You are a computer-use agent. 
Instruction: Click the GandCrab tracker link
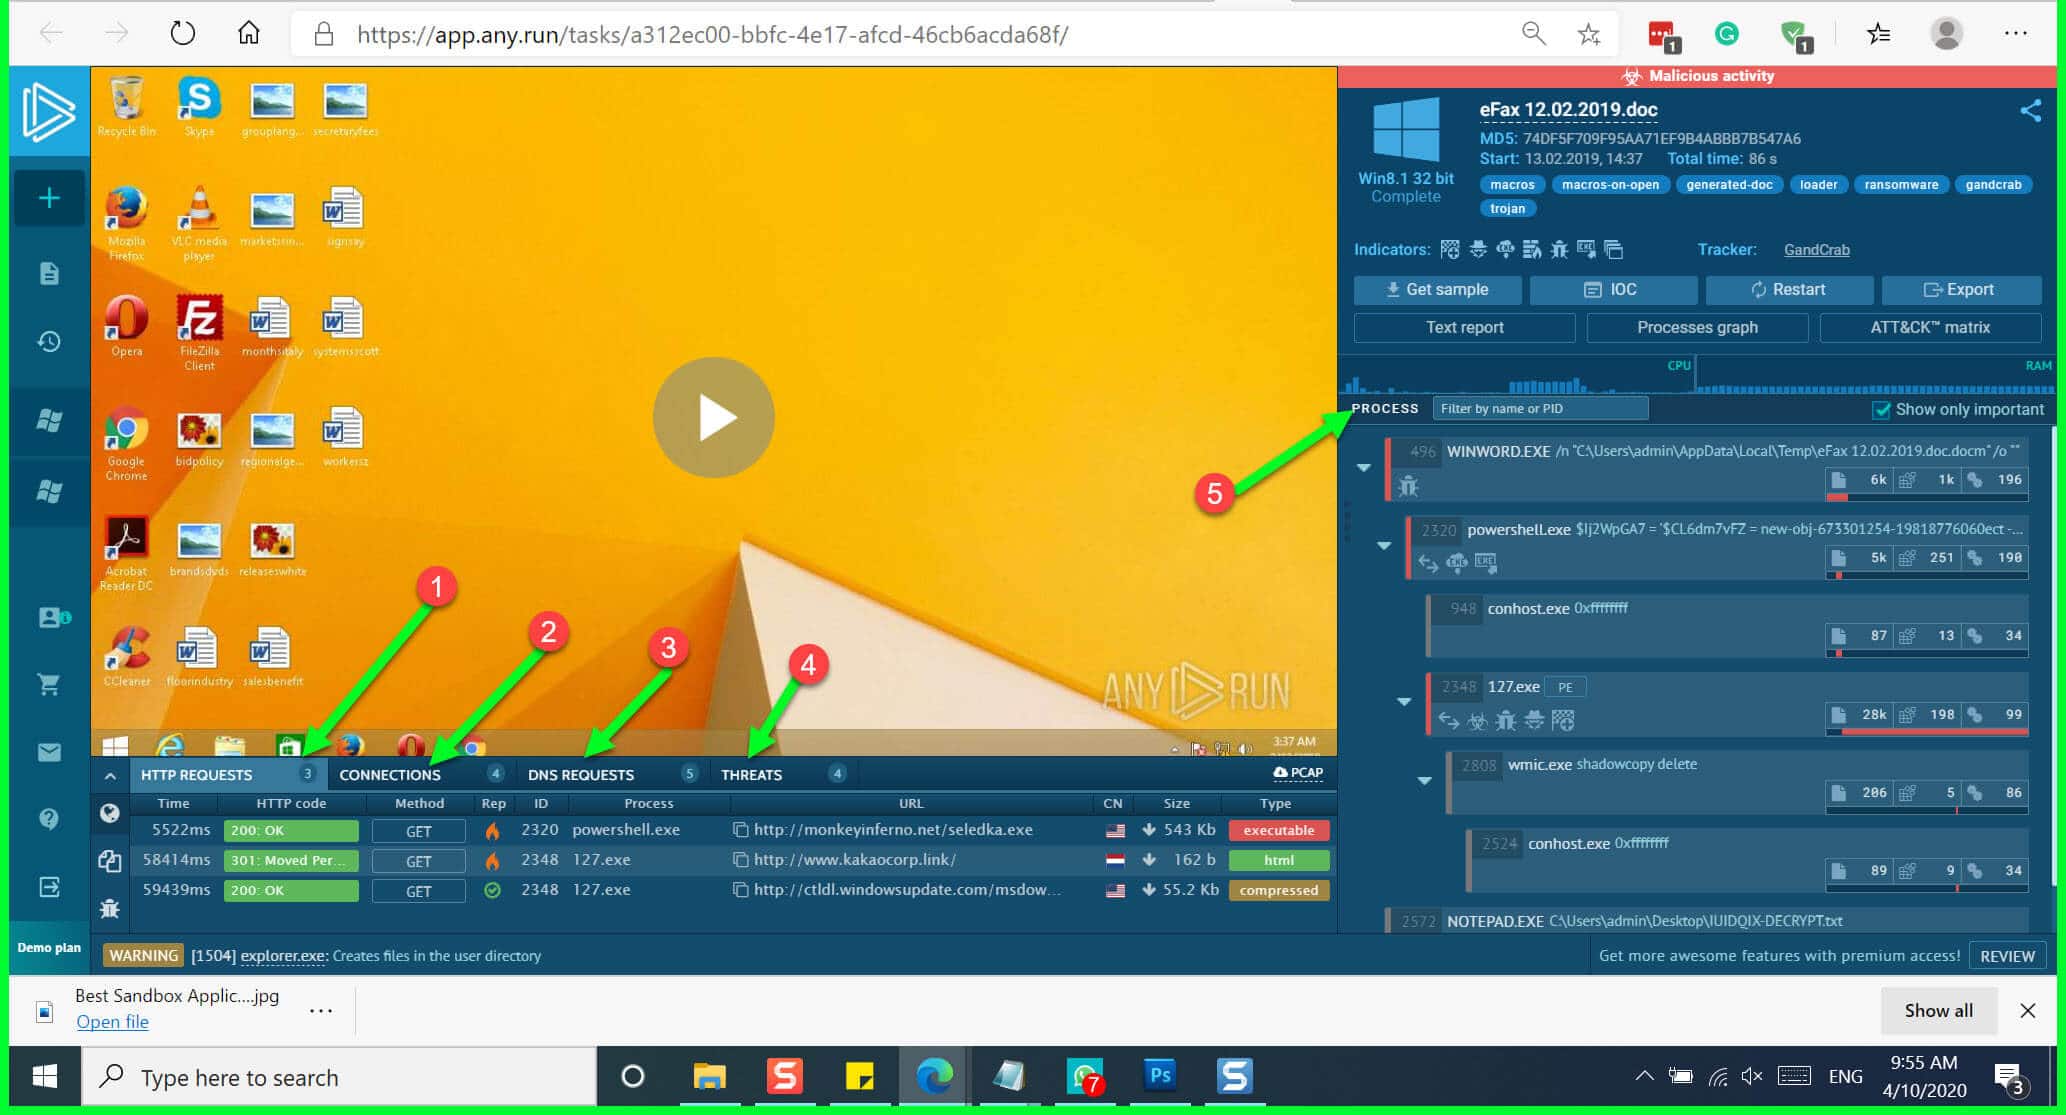click(x=1815, y=249)
